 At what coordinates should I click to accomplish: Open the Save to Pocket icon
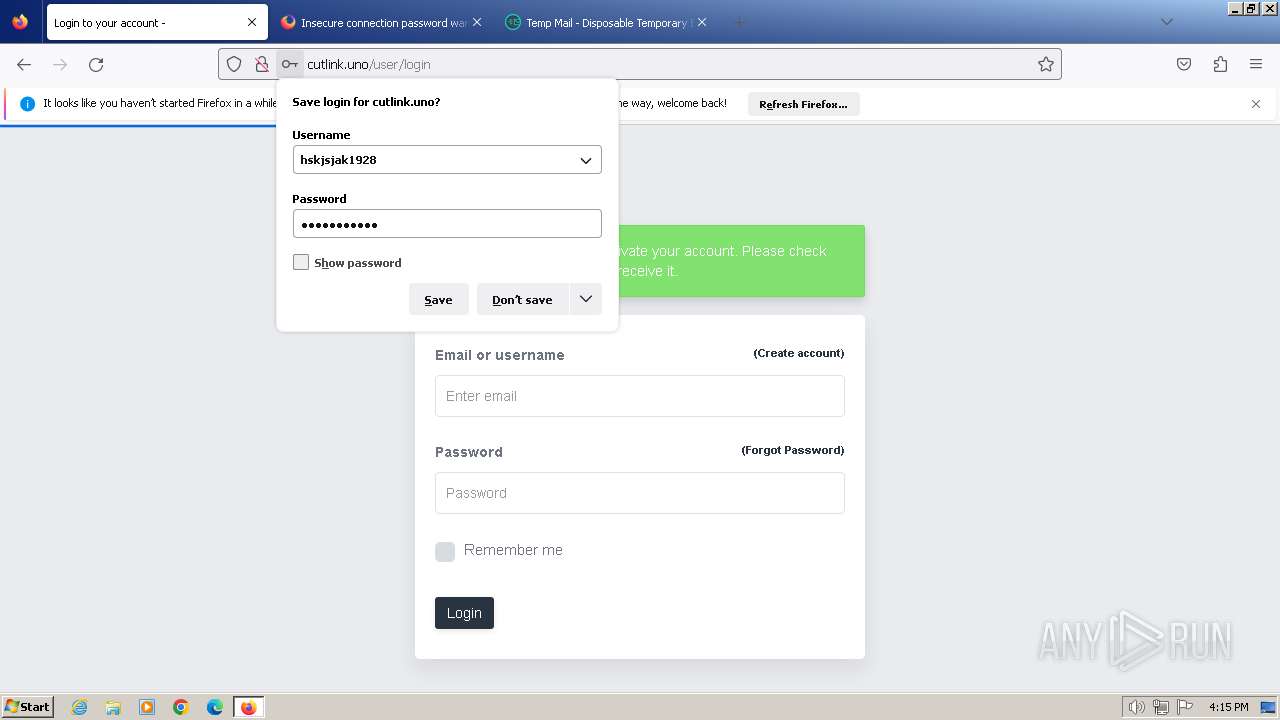pos(1184,64)
